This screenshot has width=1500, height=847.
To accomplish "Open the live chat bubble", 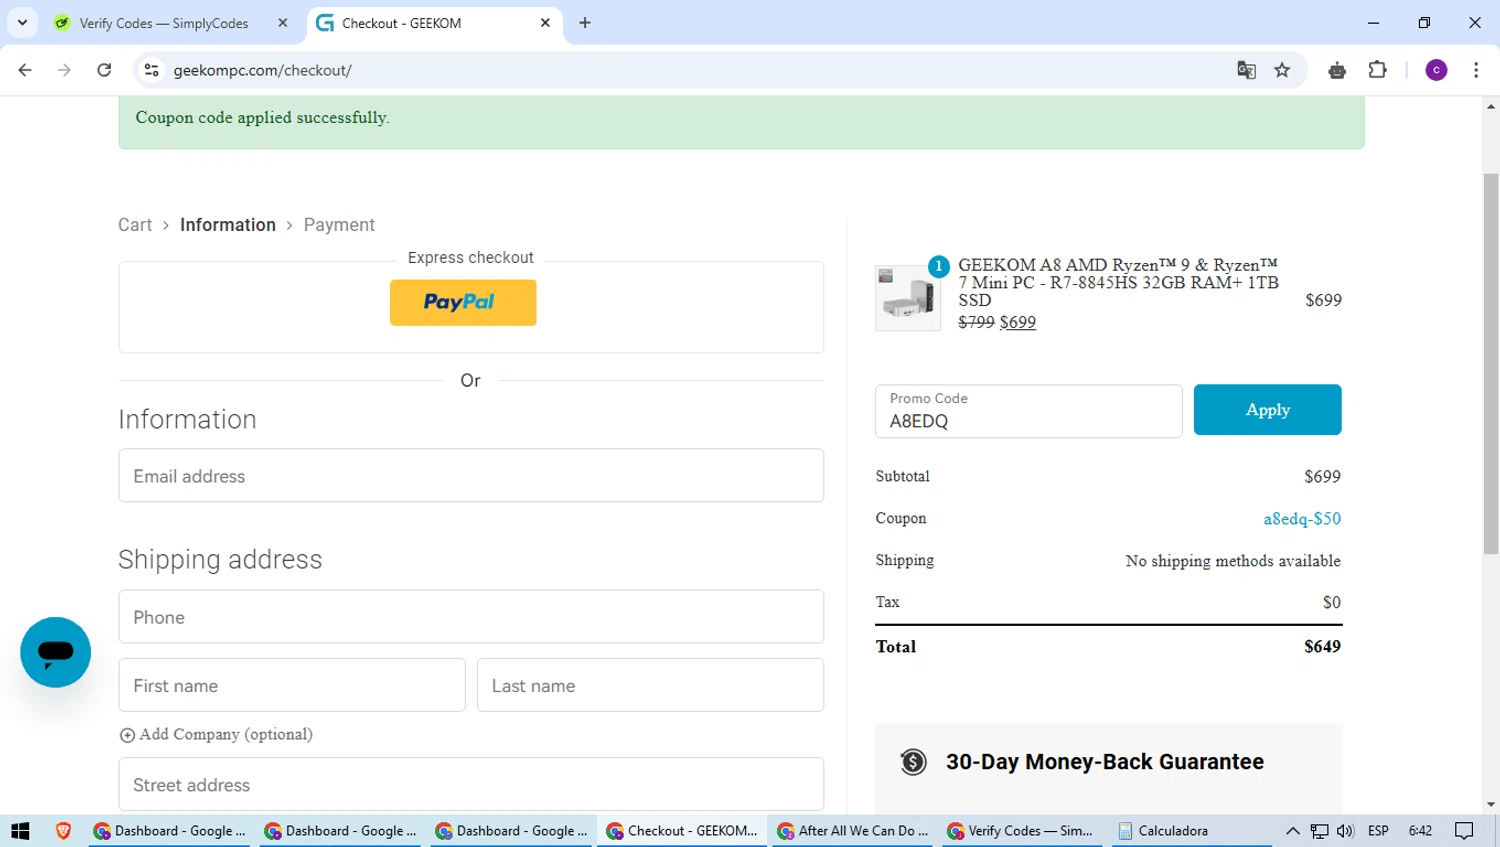I will click(x=55, y=652).
